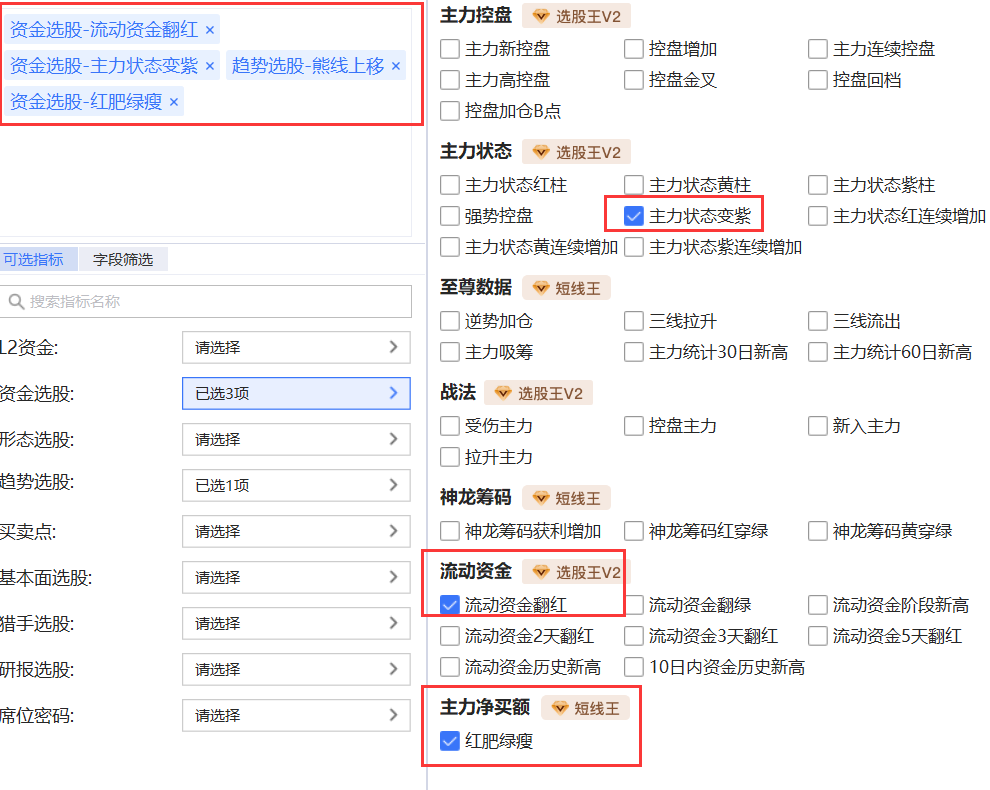Remove the 资金选股-流动资金翻红 tag
Viewport: 990px width, 790px height.
click(x=209, y=30)
